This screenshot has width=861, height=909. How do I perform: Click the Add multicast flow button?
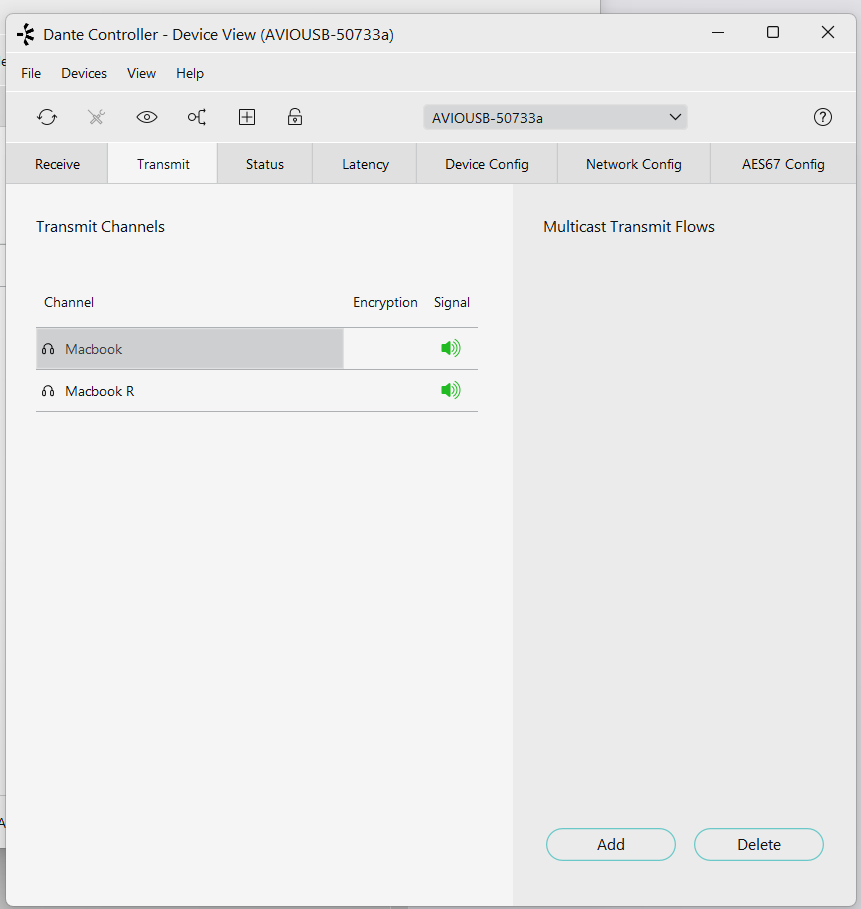click(611, 845)
